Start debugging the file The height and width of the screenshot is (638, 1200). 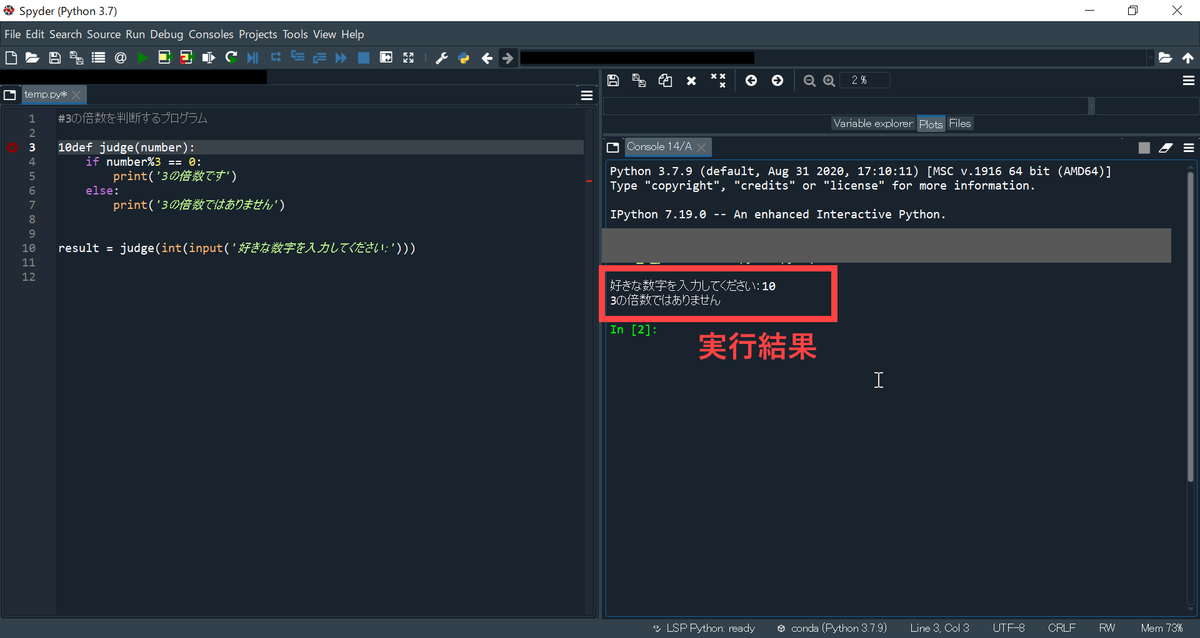point(253,58)
